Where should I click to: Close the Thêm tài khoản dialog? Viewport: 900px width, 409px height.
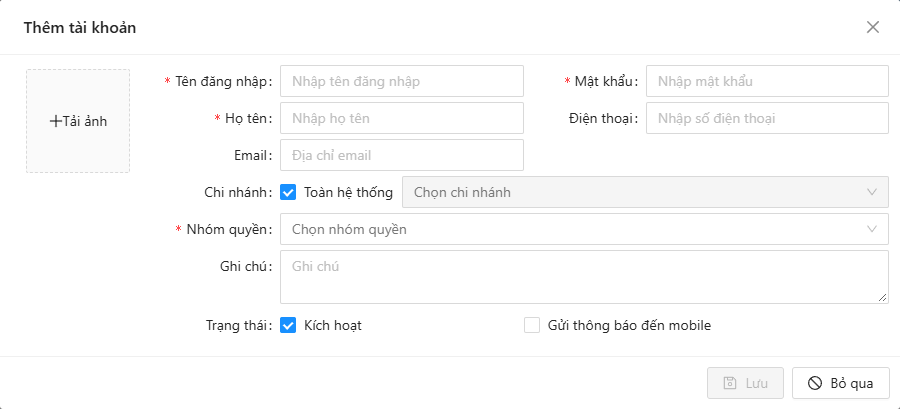click(872, 27)
